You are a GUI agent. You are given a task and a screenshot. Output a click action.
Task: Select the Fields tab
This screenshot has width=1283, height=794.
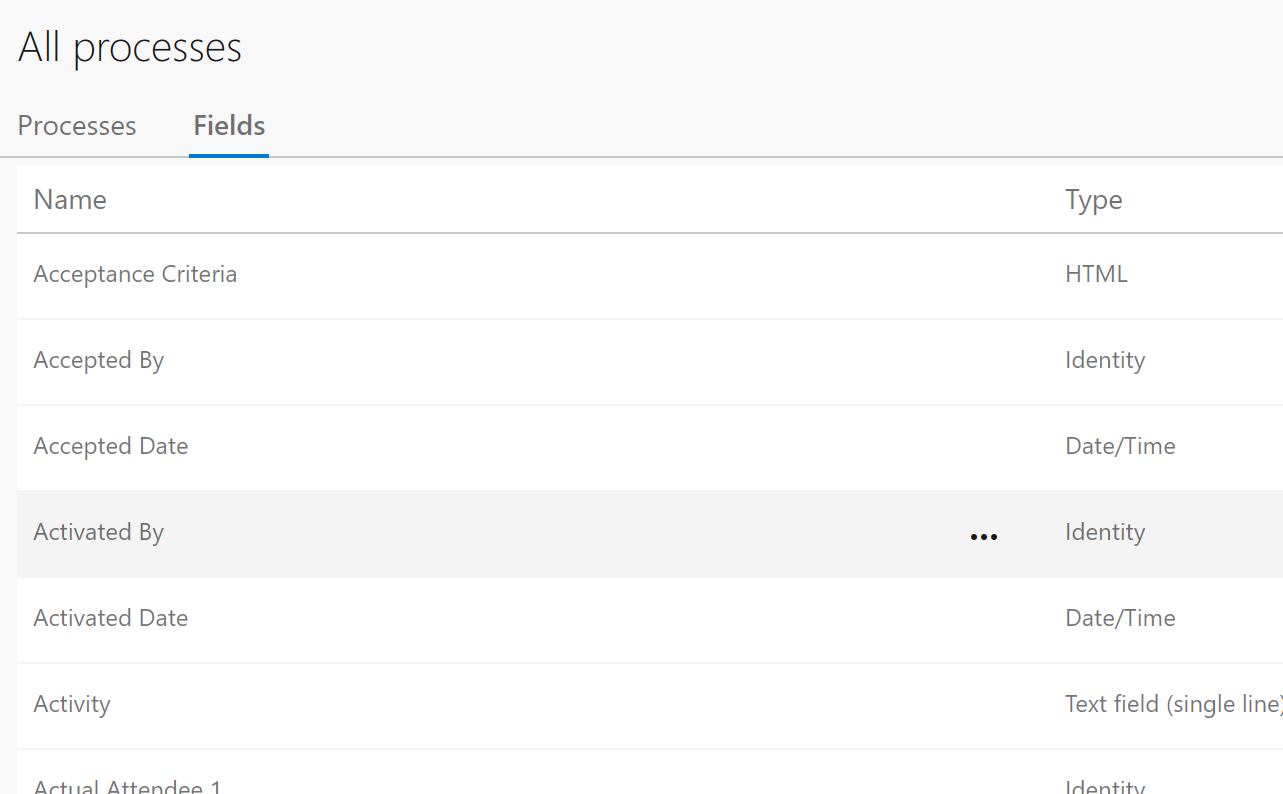229,126
